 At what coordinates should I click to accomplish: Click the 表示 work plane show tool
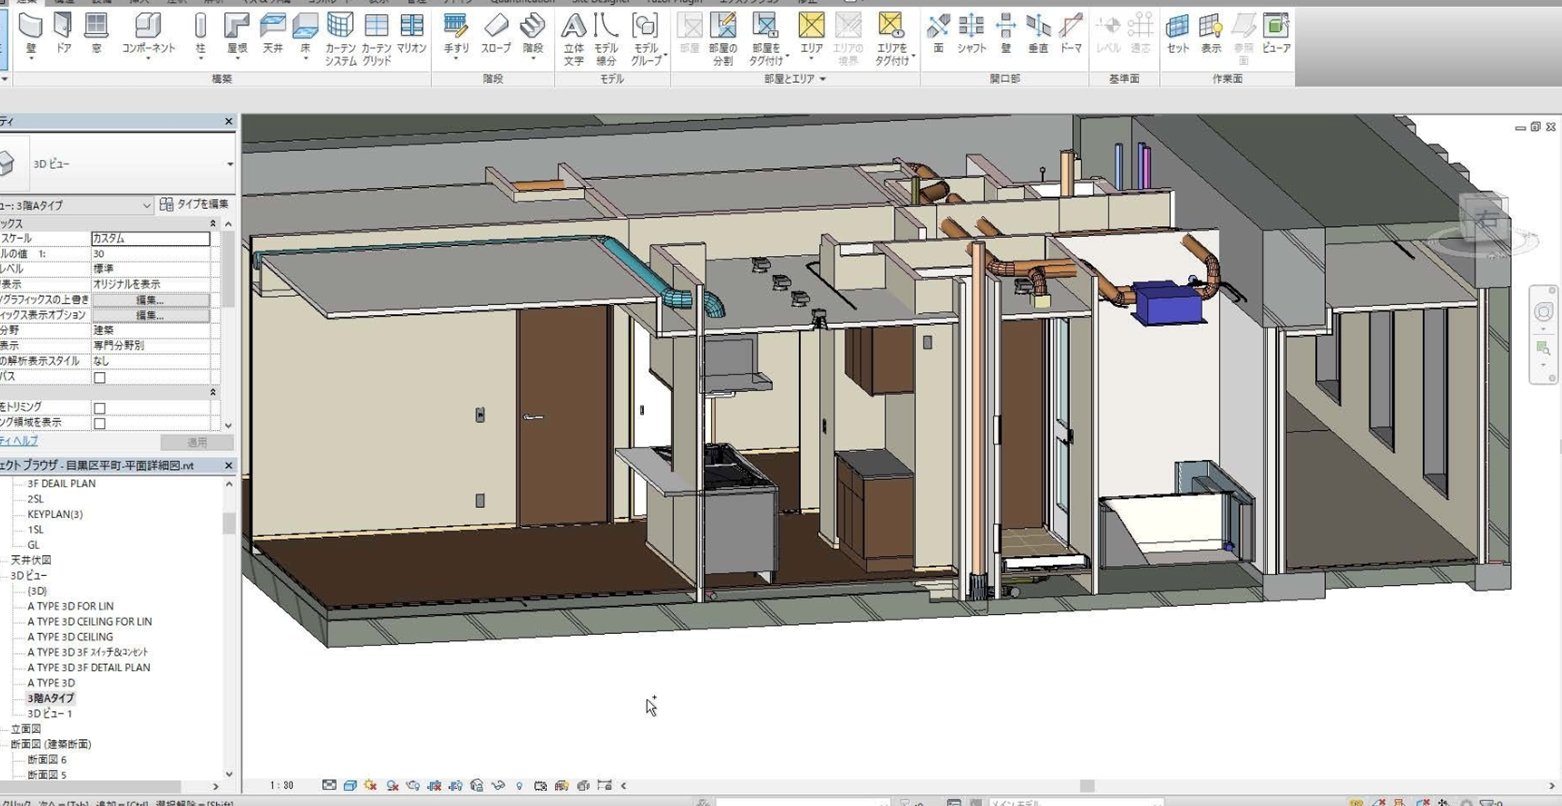click(1211, 35)
